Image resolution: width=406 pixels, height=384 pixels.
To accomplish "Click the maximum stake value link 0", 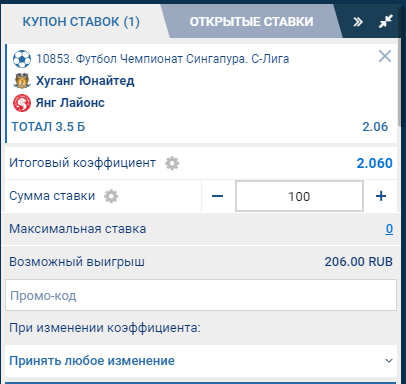I will [389, 229].
